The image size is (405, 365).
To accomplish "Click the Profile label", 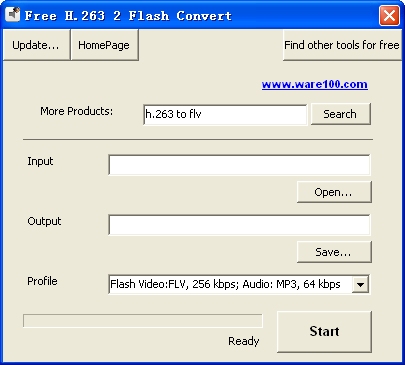I will [x=42, y=281].
